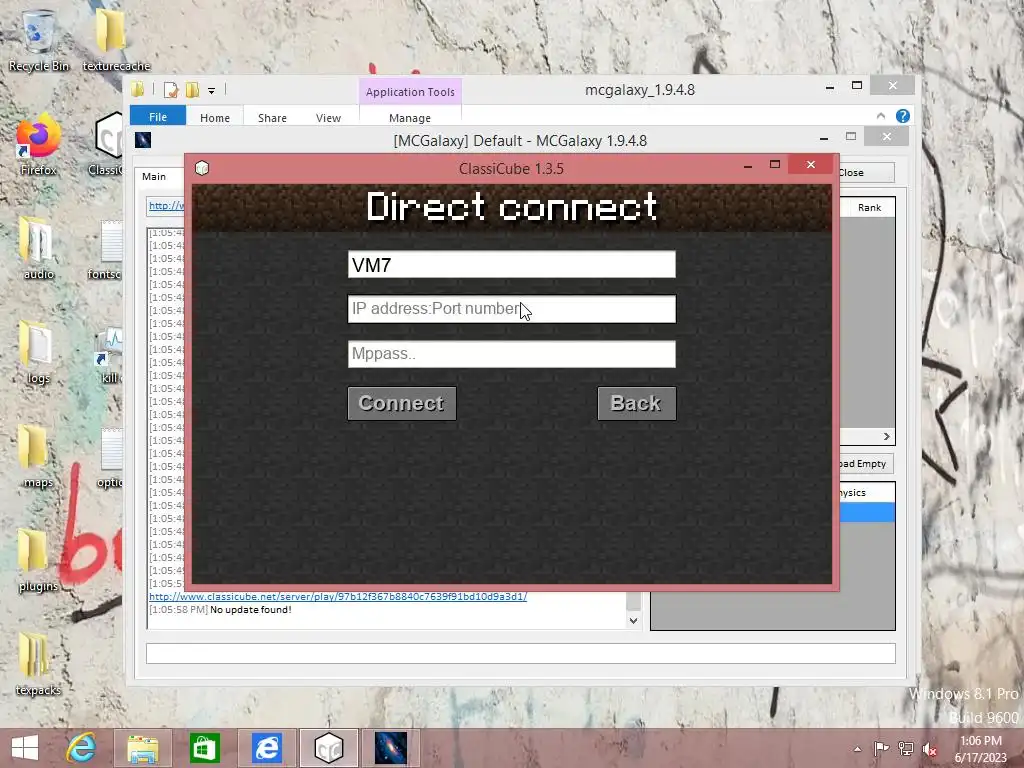Screen dimensions: 1024x768
Task: Open the Home ribbon tab in Explorer
Action: point(215,118)
